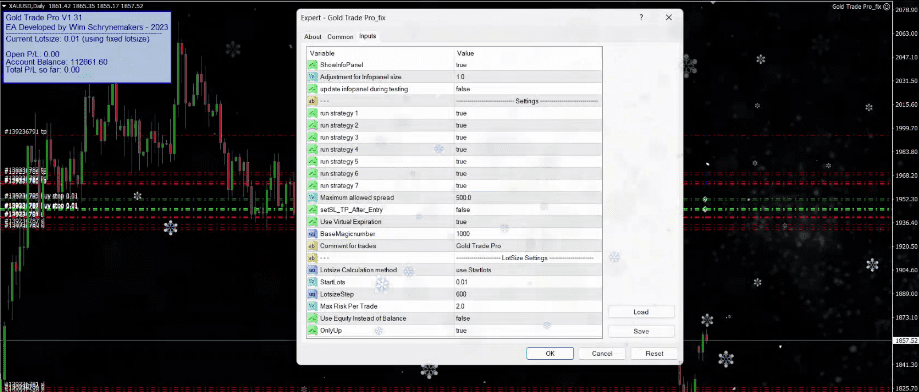Screen dimensions: 919x392
Task: Click the icon beside LotsizeStep
Action: coord(313,294)
